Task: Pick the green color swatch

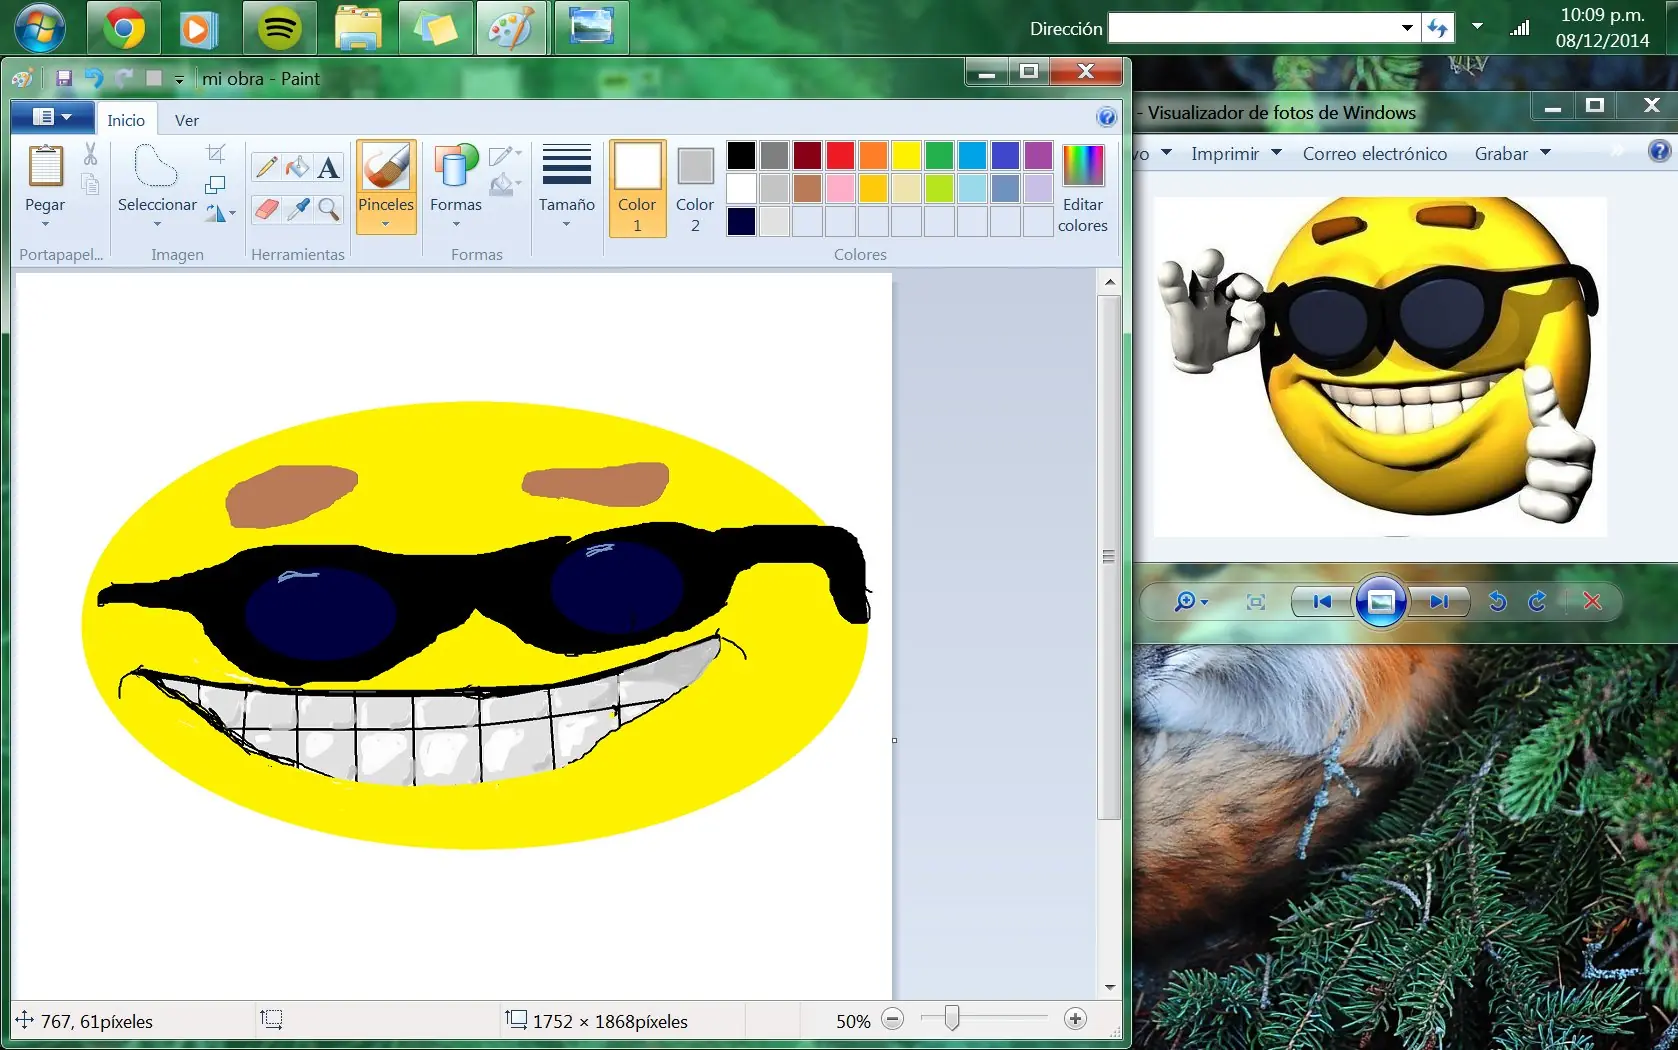Action: coord(939,155)
